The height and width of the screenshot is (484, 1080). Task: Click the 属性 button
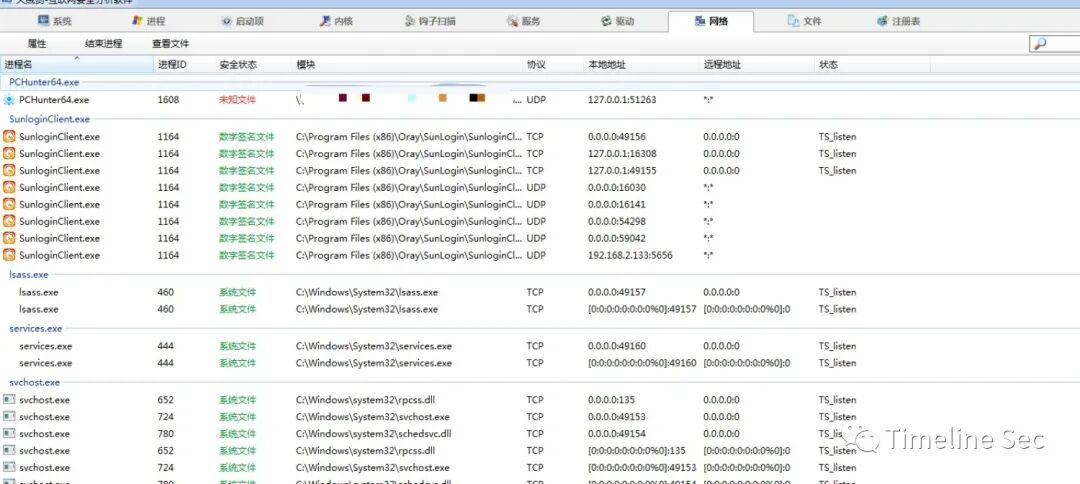[x=37, y=43]
